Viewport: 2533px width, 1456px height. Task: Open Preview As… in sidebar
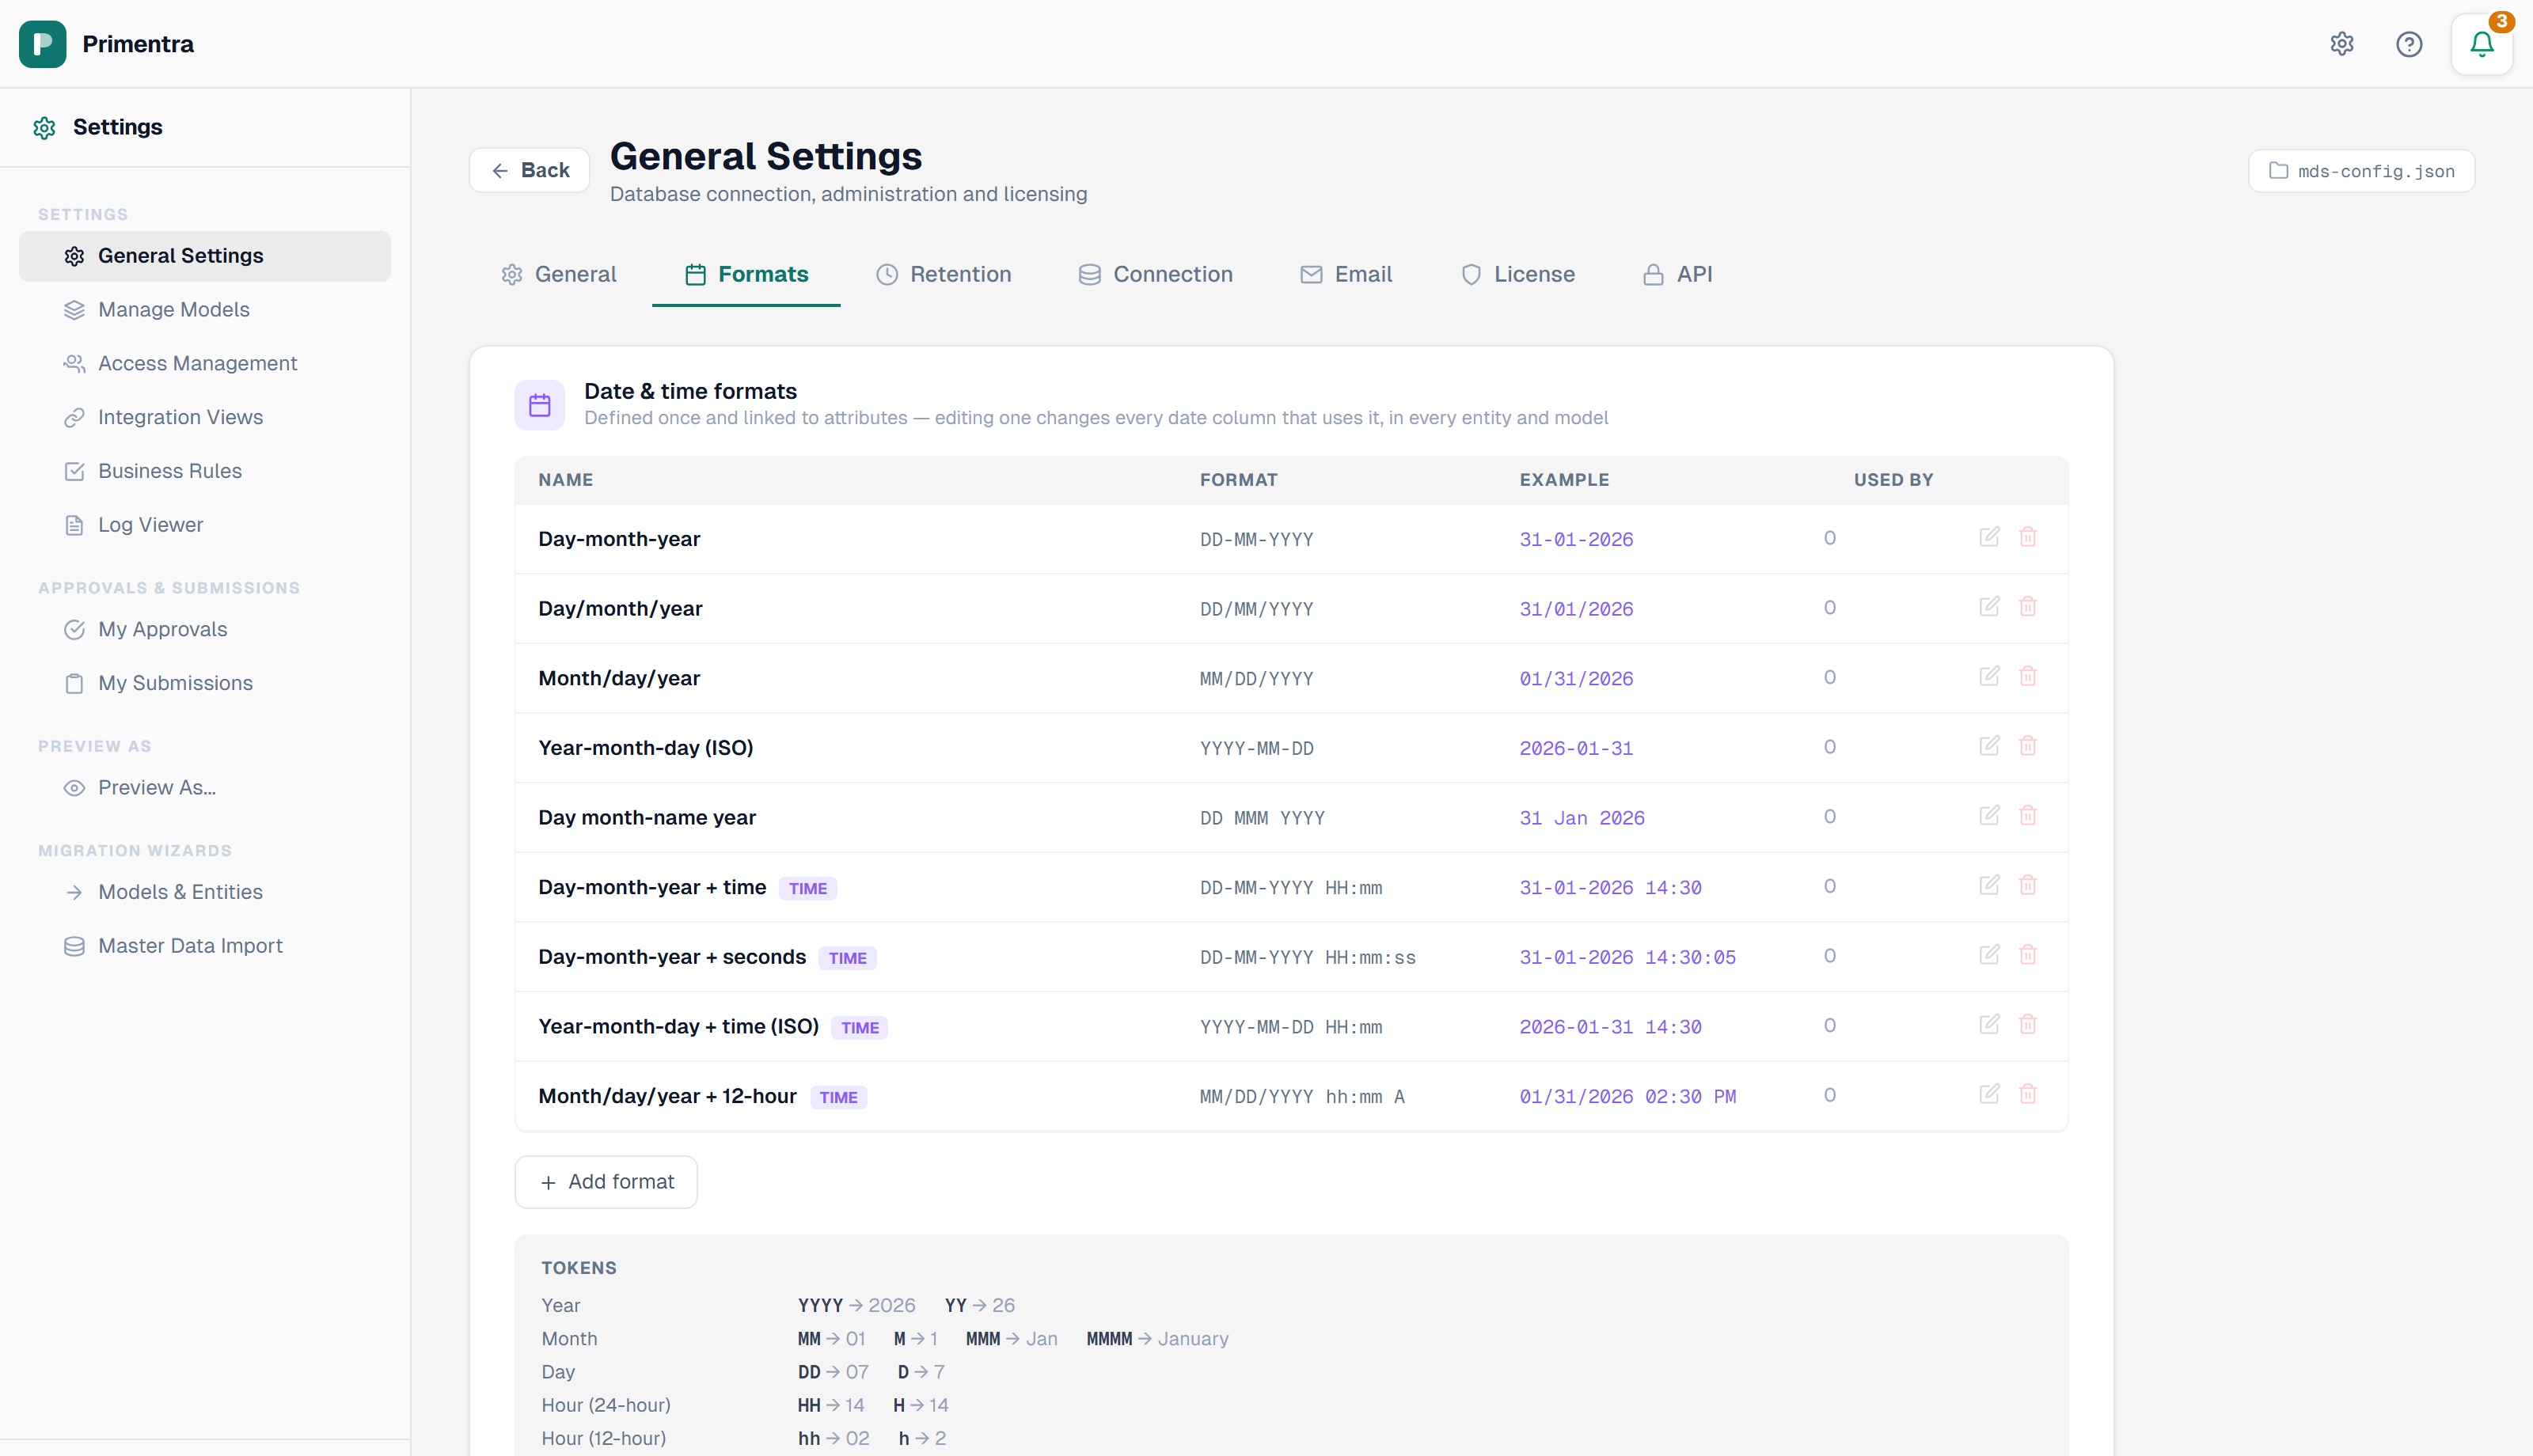(x=204, y=788)
